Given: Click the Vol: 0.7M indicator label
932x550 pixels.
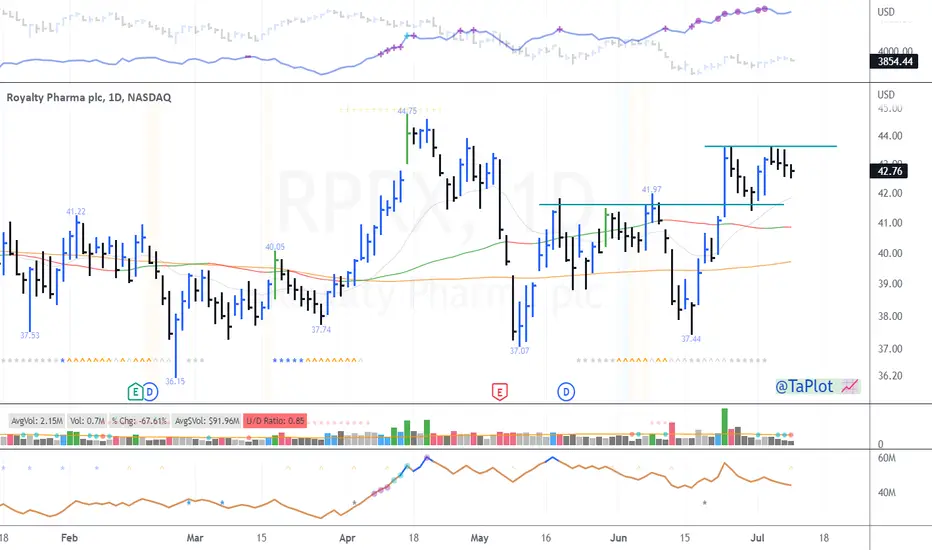Looking at the screenshot, I should pos(87,421).
